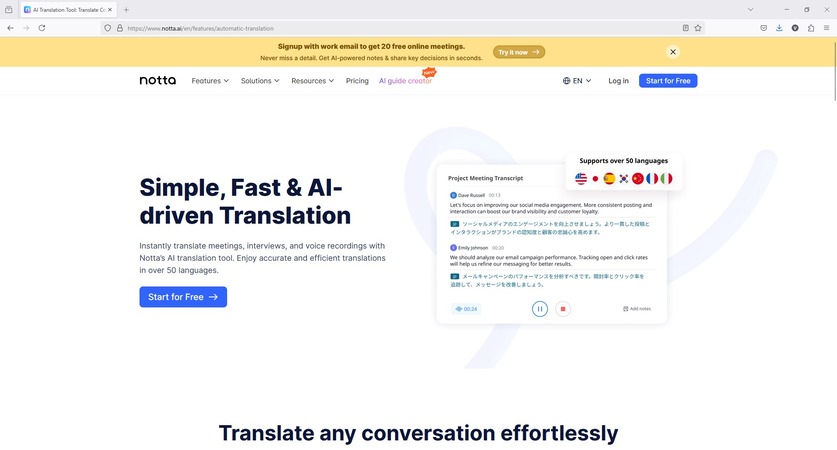Image resolution: width=837 pixels, height=450 pixels.
Task: Open the extensions puzzle icon
Action: point(810,28)
